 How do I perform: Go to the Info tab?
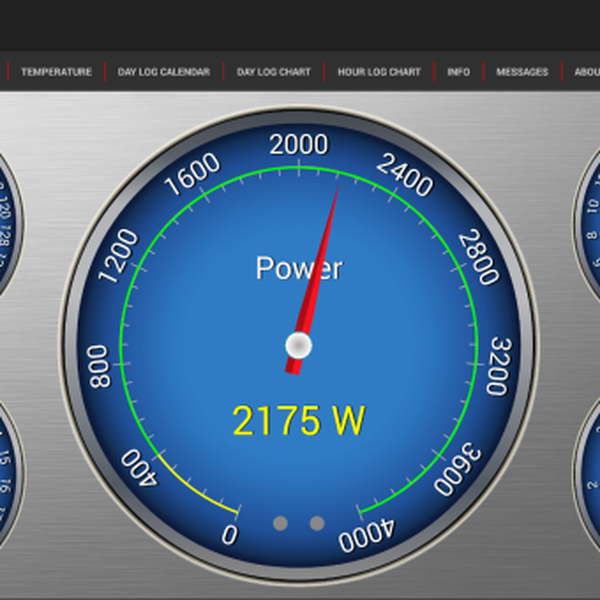pos(459,72)
